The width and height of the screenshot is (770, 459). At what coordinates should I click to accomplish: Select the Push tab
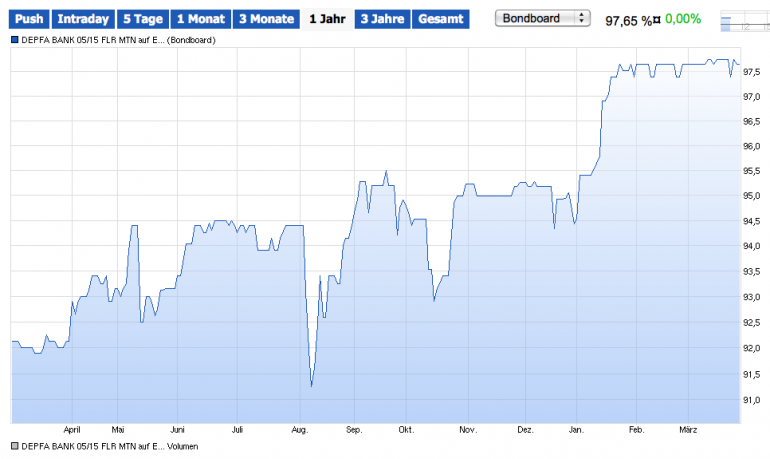click(29, 19)
